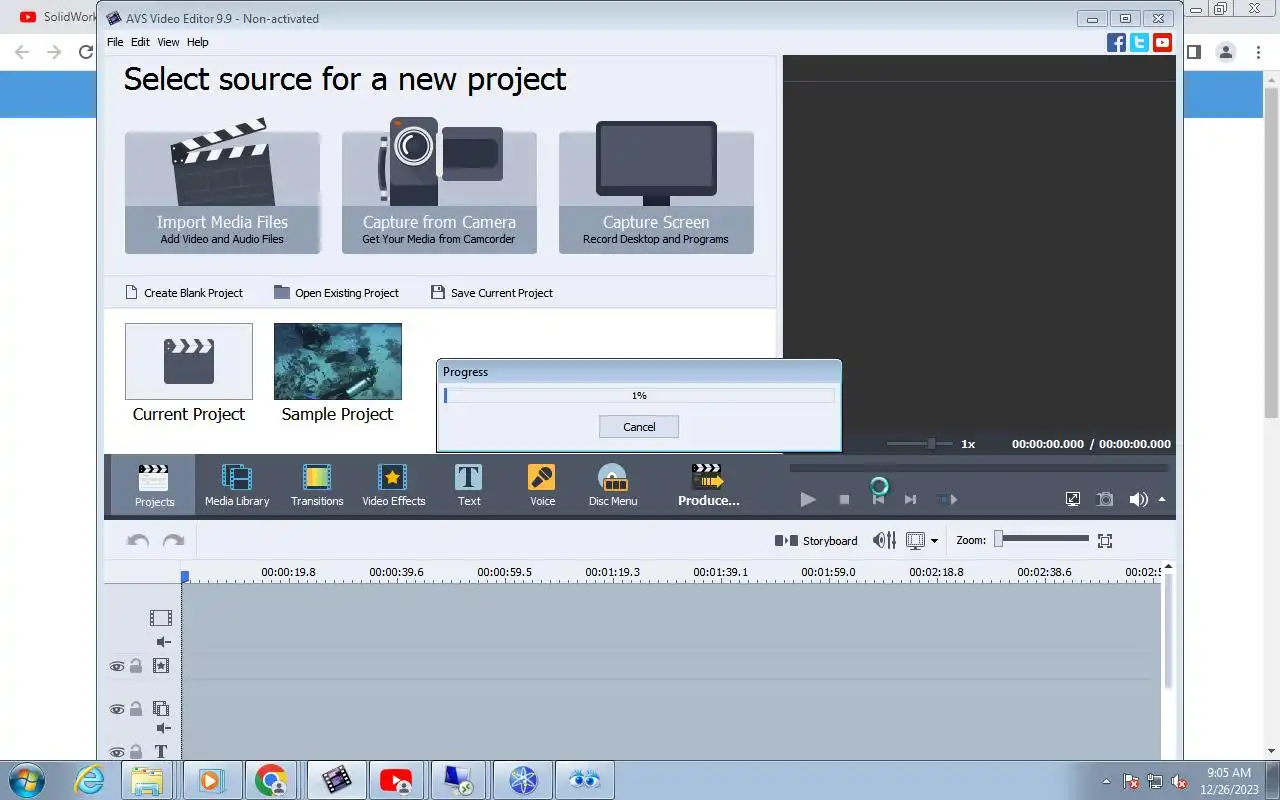The height and width of the screenshot is (800, 1280).
Task: Open the Voice recording panel
Action: (x=542, y=485)
